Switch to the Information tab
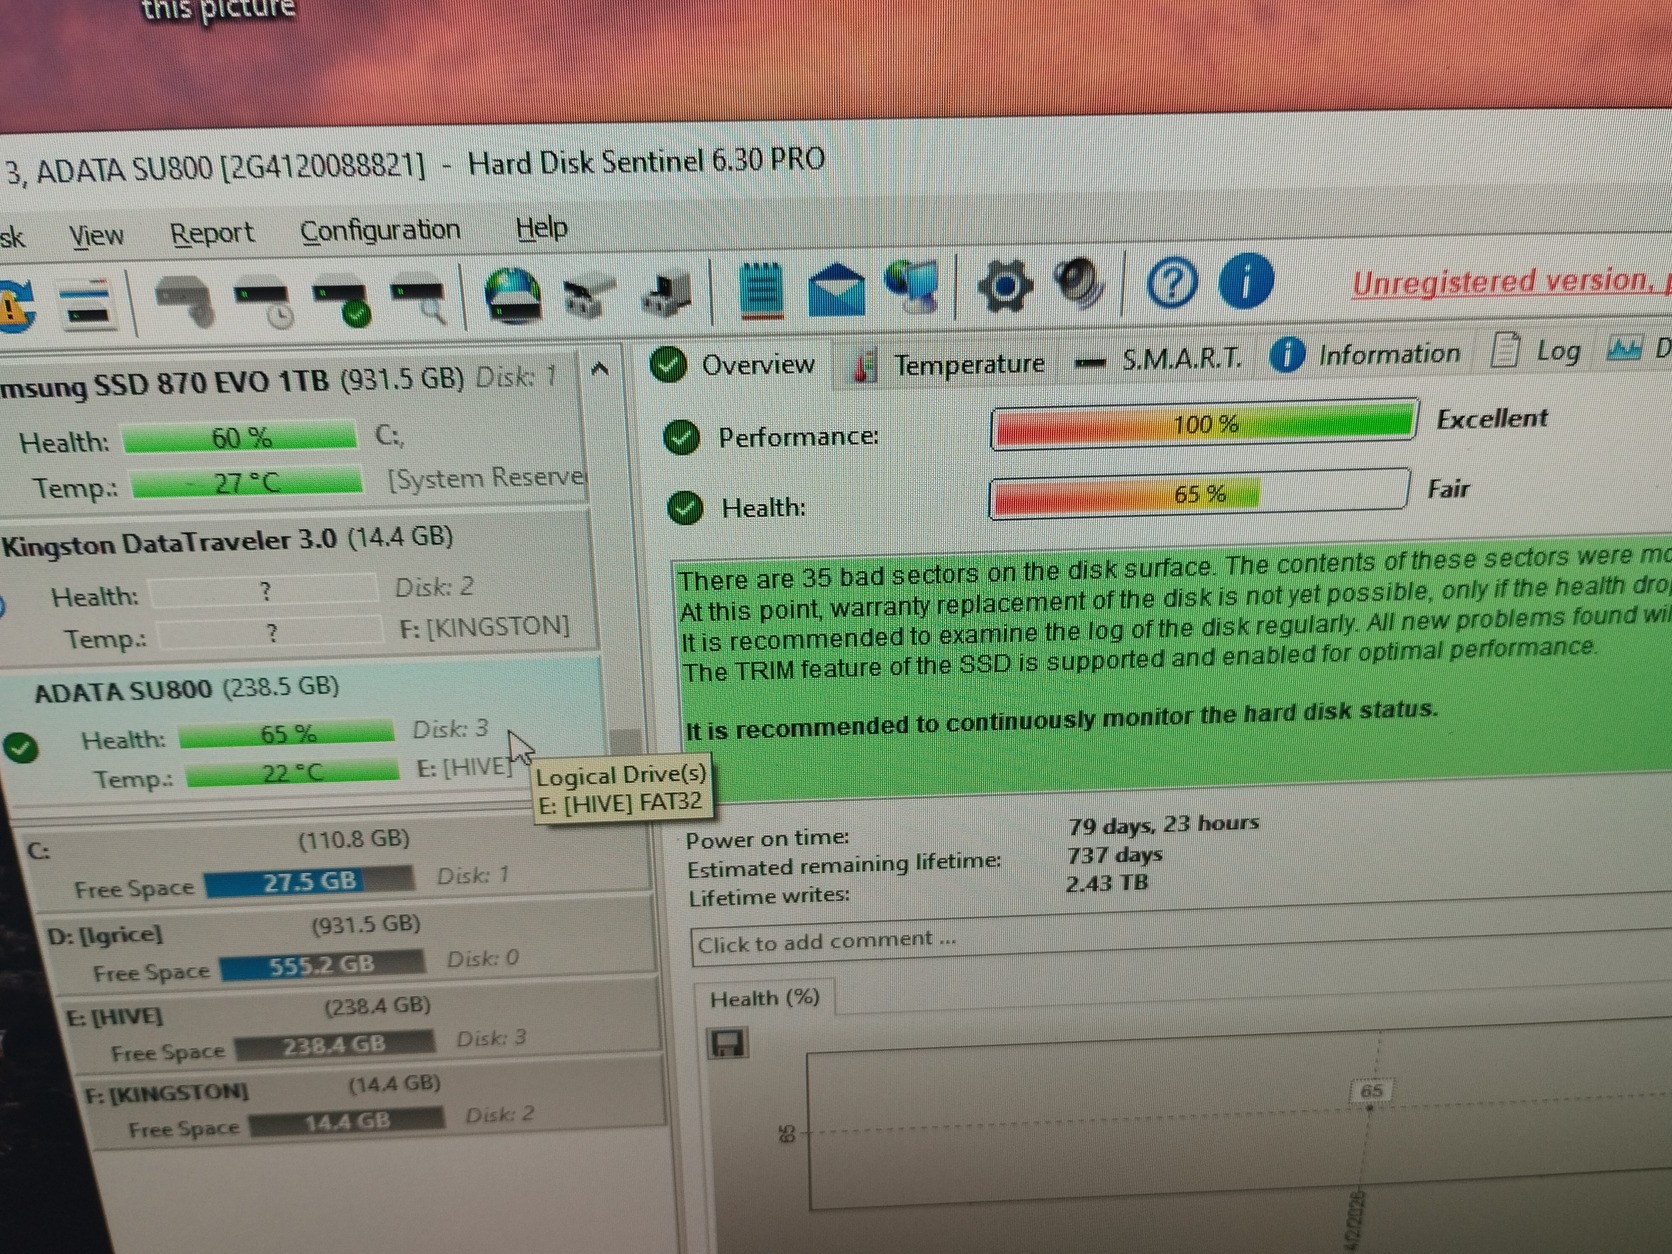Screen dimensions: 1672x1254 click(1366, 354)
